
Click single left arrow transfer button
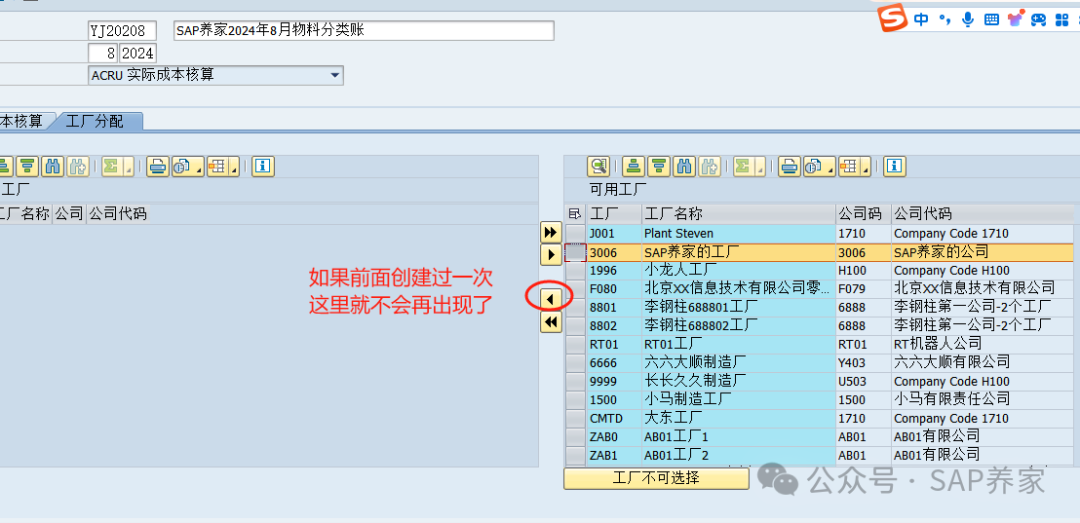point(551,298)
